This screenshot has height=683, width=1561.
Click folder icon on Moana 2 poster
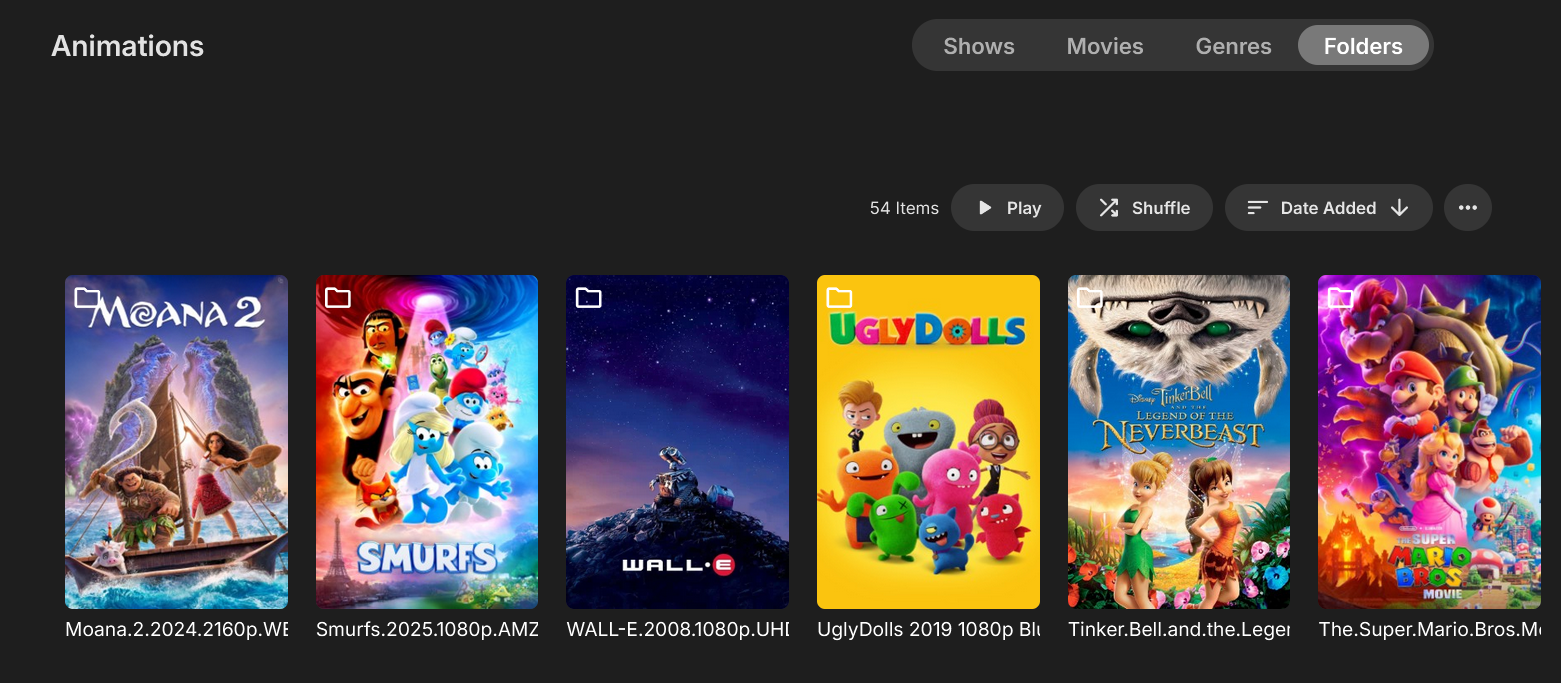tap(88, 297)
